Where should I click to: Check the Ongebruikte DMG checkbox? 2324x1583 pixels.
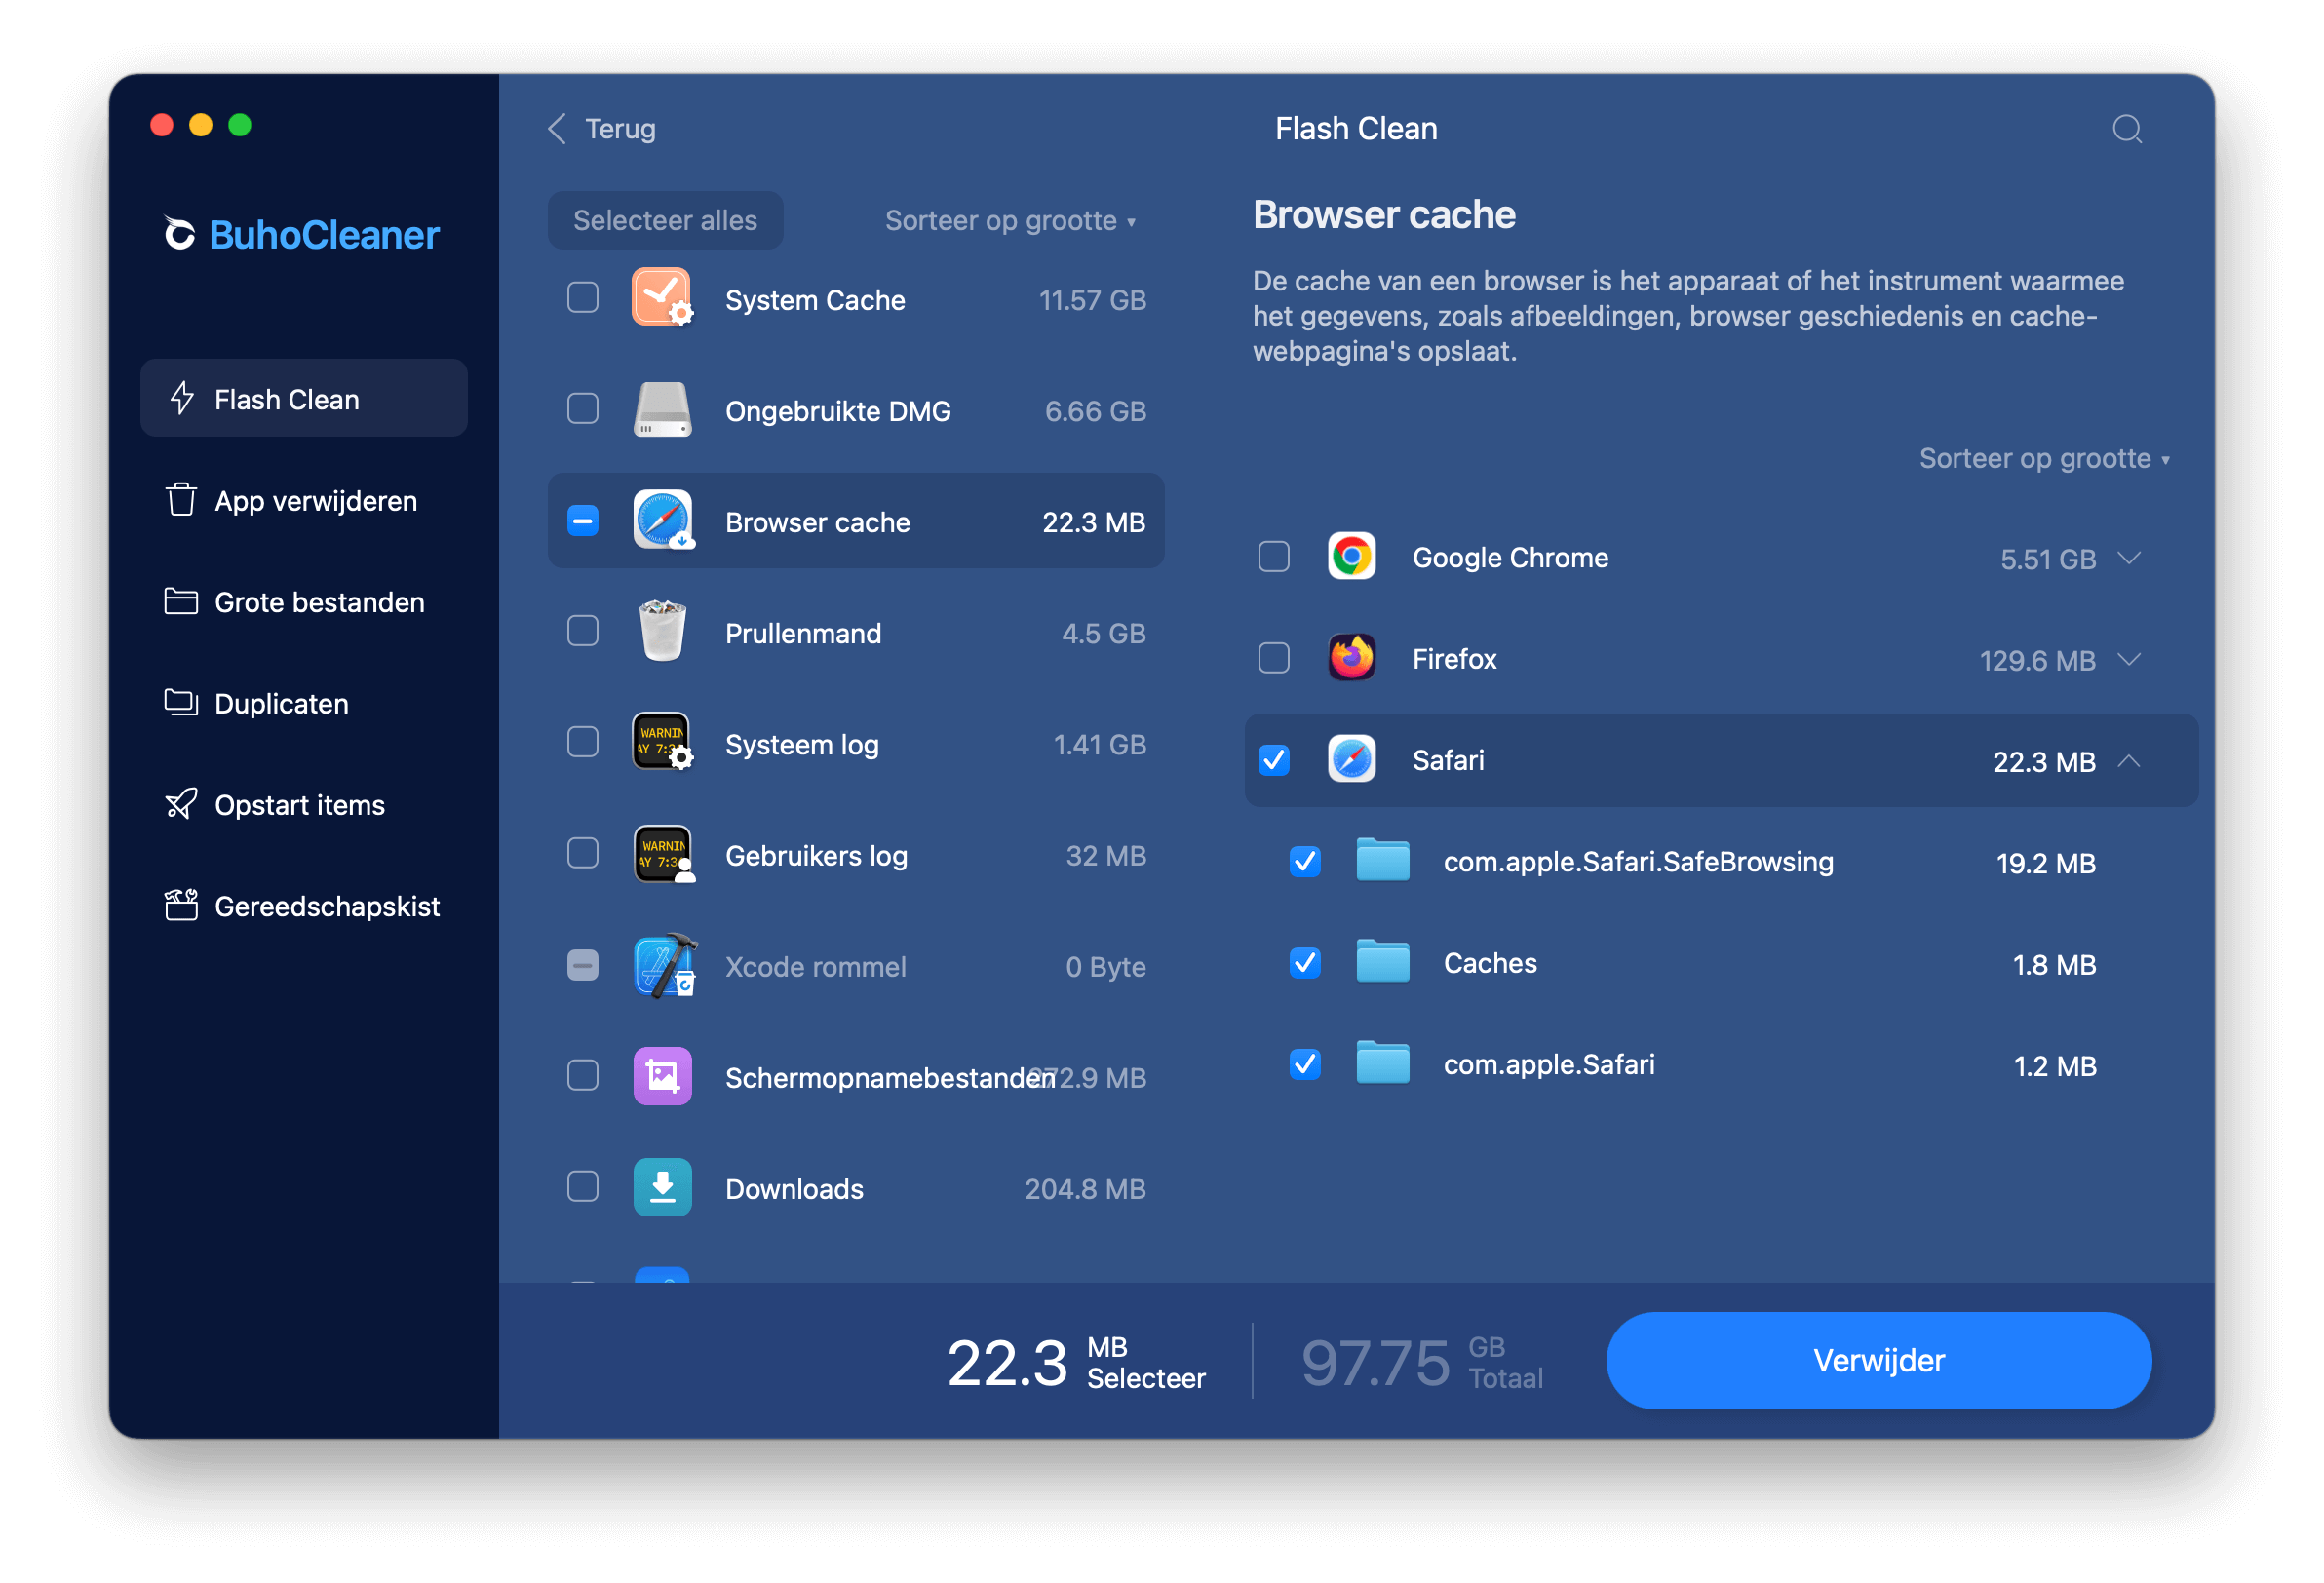(582, 409)
